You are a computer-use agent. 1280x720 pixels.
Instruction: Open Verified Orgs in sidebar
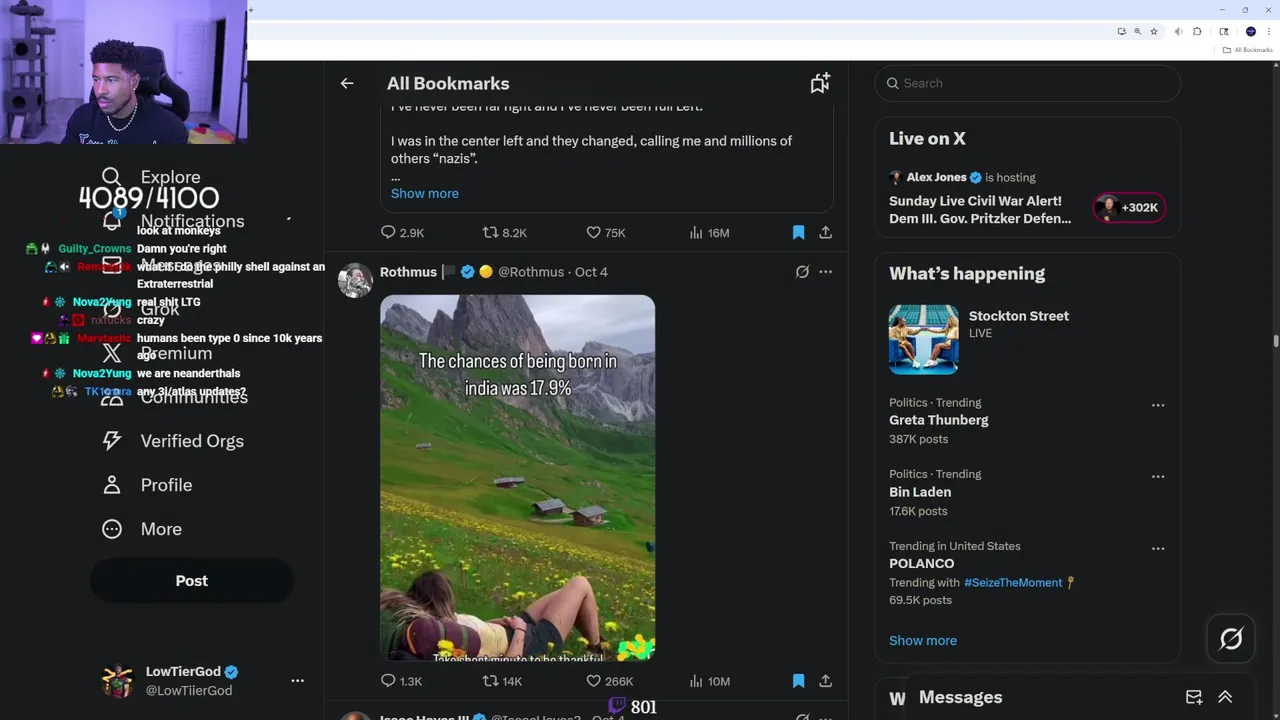[191, 441]
